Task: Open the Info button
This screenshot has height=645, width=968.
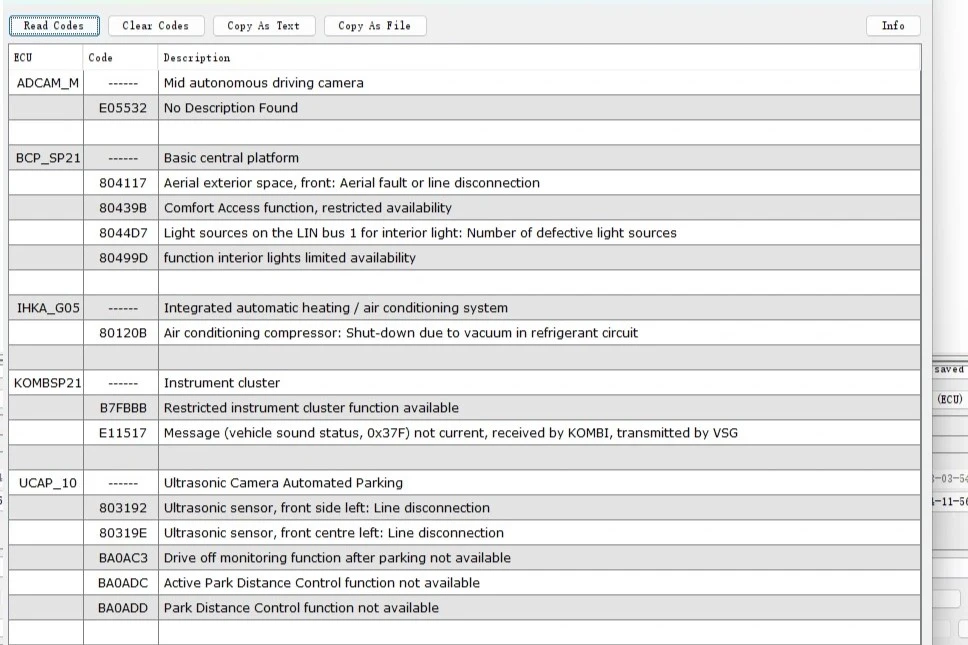Action: pos(892,26)
